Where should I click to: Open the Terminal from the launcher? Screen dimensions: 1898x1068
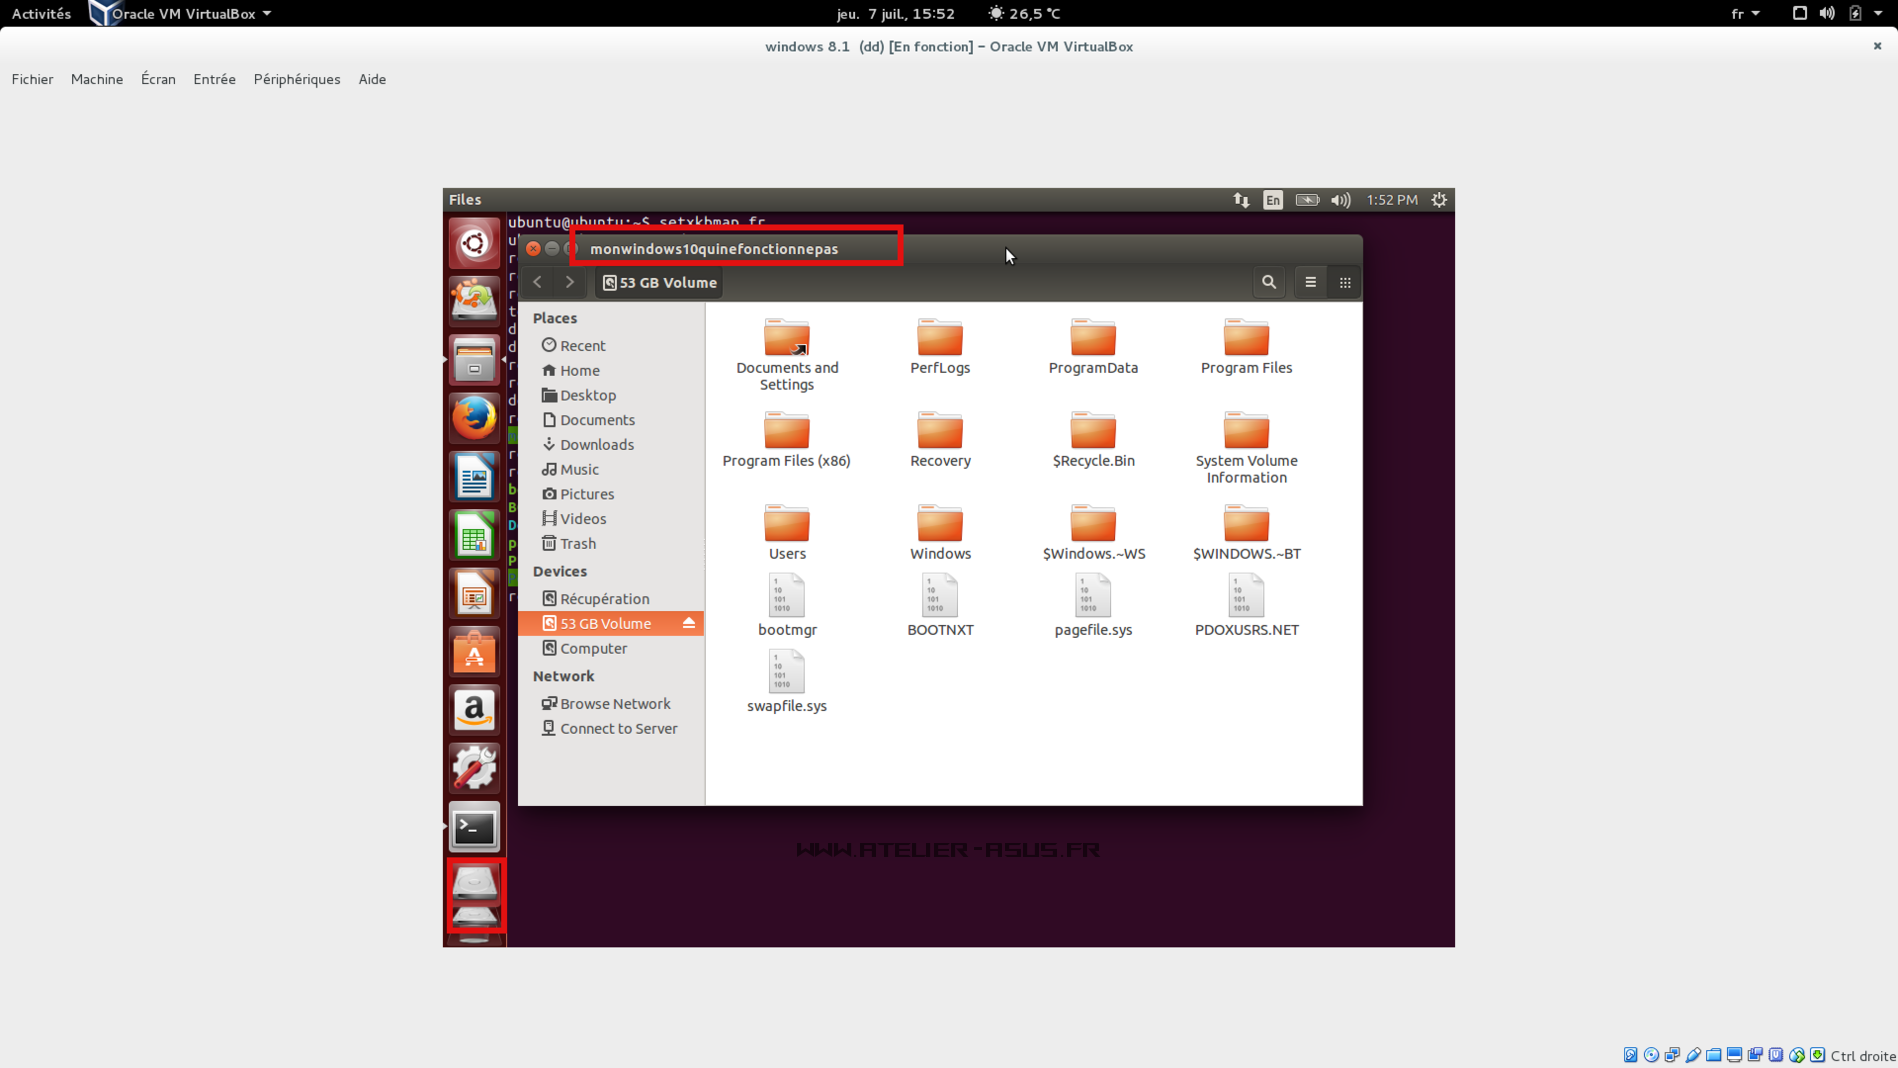click(x=474, y=827)
